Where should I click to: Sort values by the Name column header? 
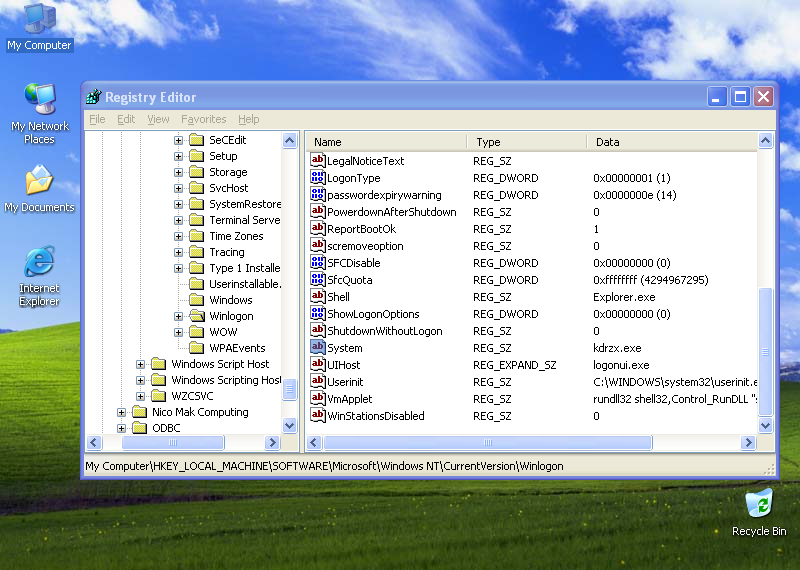click(386, 142)
